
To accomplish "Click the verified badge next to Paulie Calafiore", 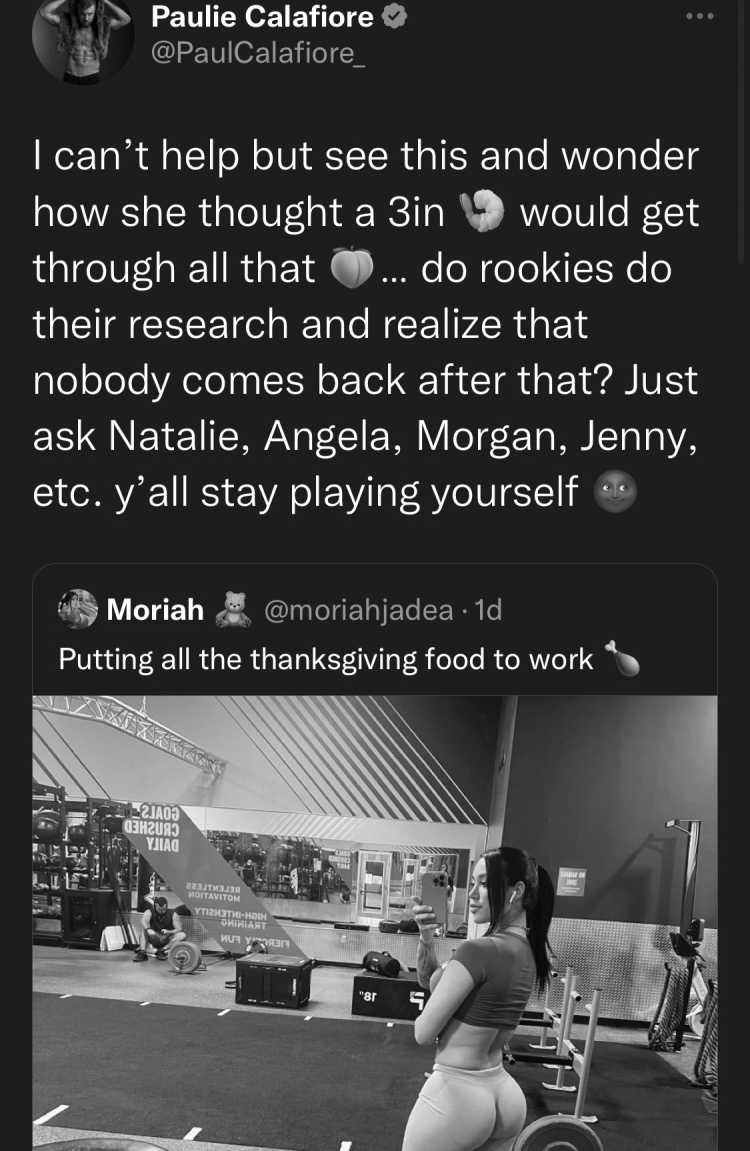I will [x=396, y=17].
